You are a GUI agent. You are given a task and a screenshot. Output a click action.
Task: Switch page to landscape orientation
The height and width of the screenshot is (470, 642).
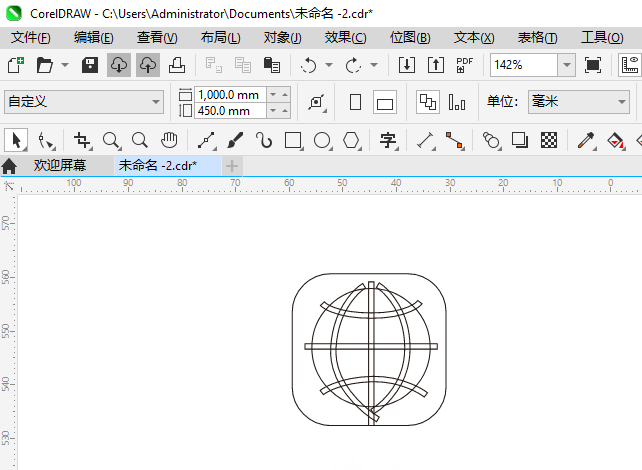[x=384, y=102]
